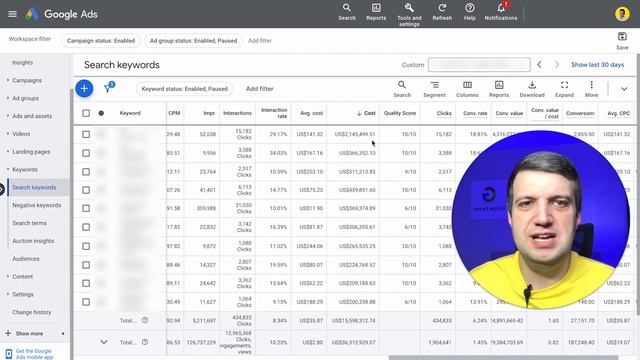Open Tools and settings
The width and height of the screenshot is (640, 360).
click(409, 15)
